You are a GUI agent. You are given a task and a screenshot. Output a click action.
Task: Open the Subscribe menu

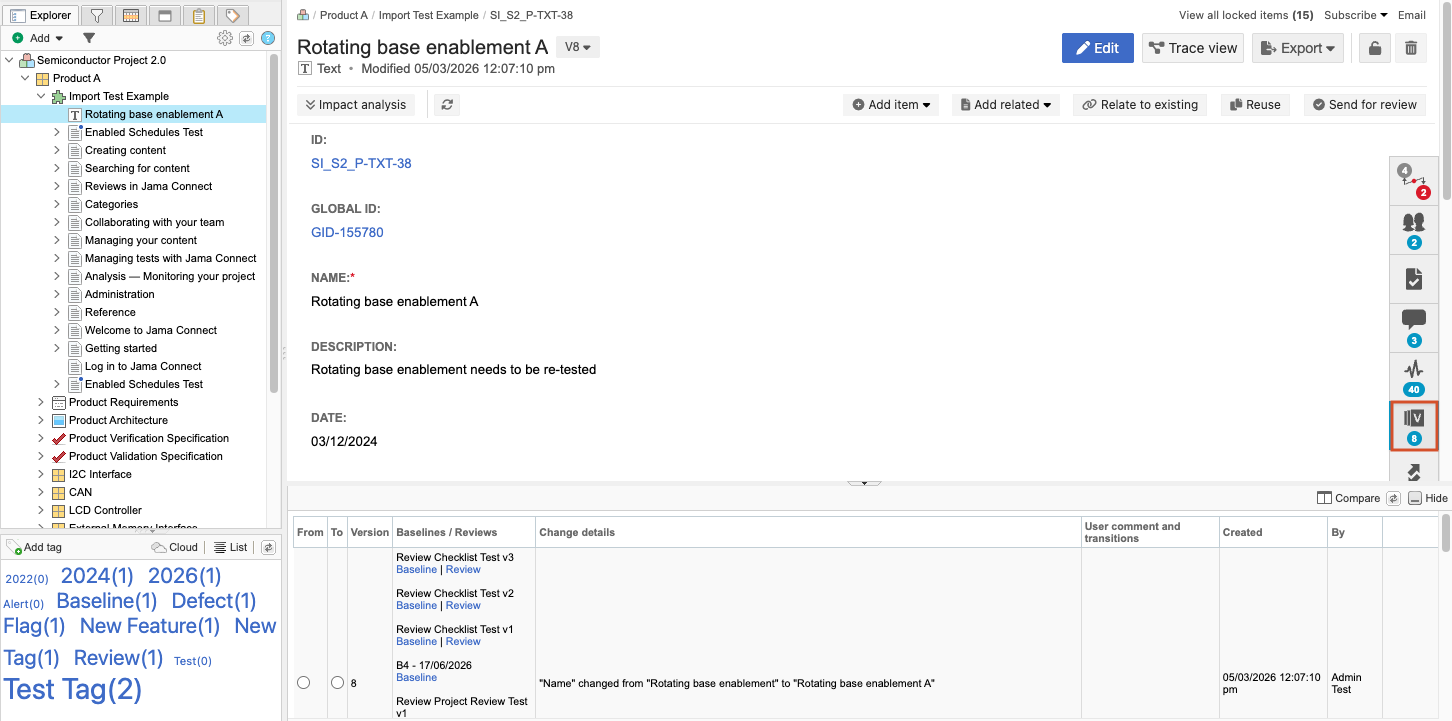click(x=1355, y=15)
